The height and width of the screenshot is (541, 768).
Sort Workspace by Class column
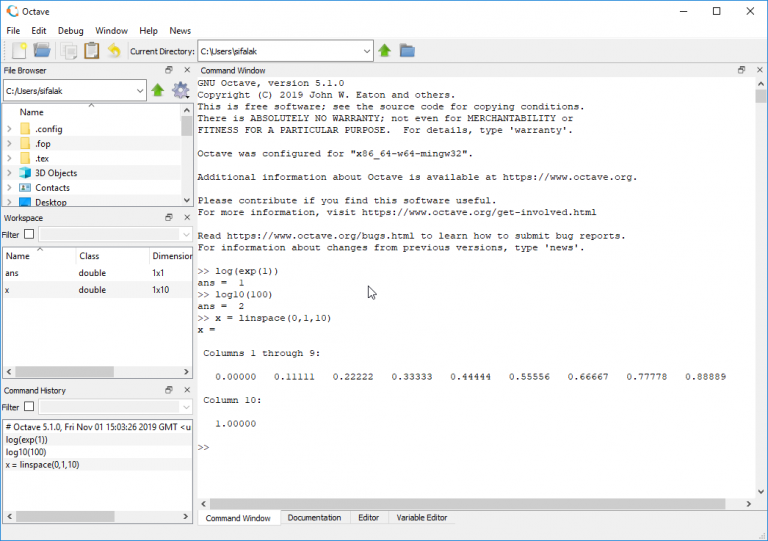tap(112, 256)
